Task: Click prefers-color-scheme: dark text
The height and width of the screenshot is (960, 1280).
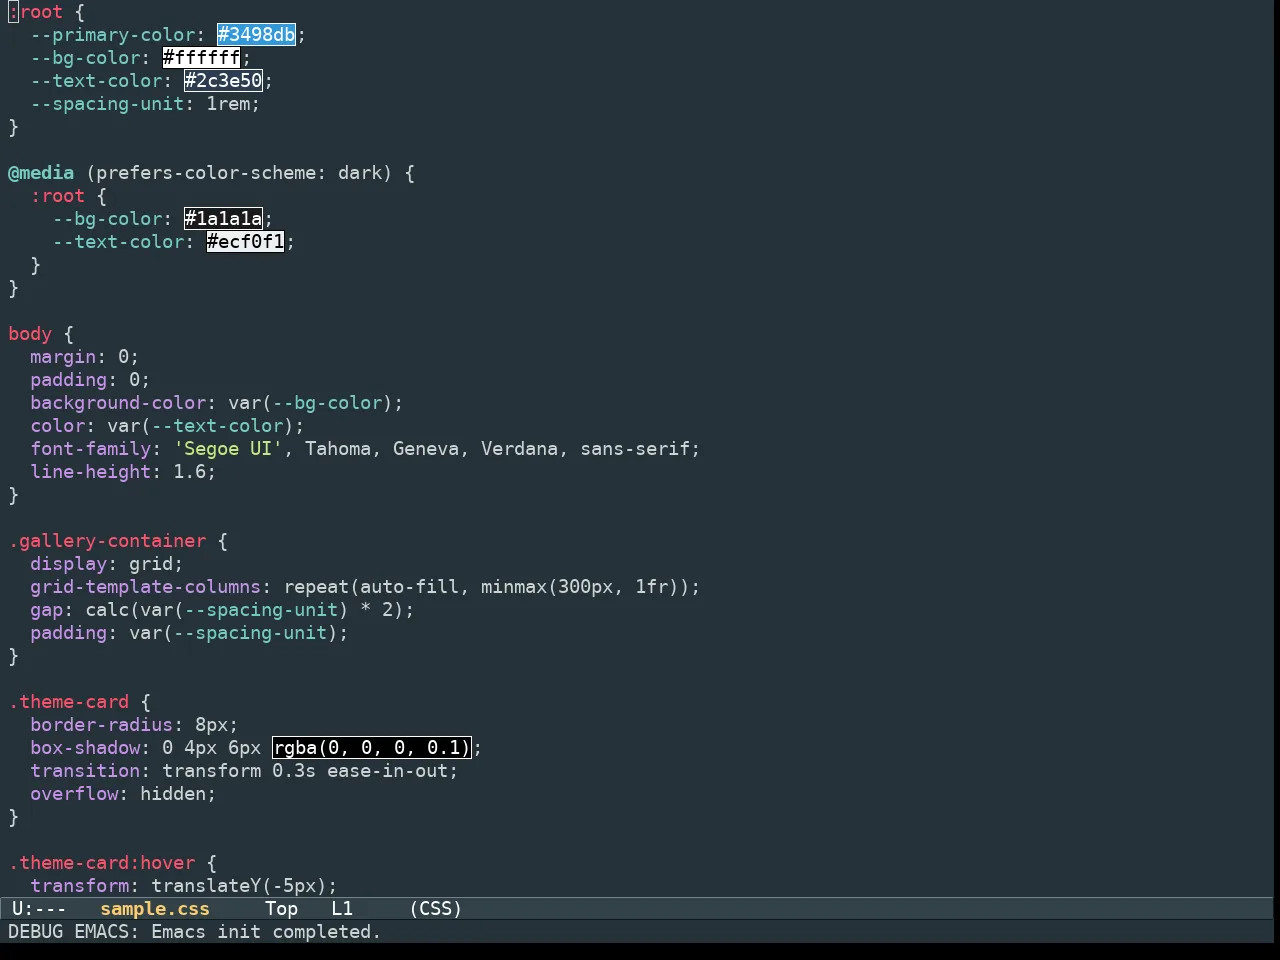Action: [x=239, y=173]
